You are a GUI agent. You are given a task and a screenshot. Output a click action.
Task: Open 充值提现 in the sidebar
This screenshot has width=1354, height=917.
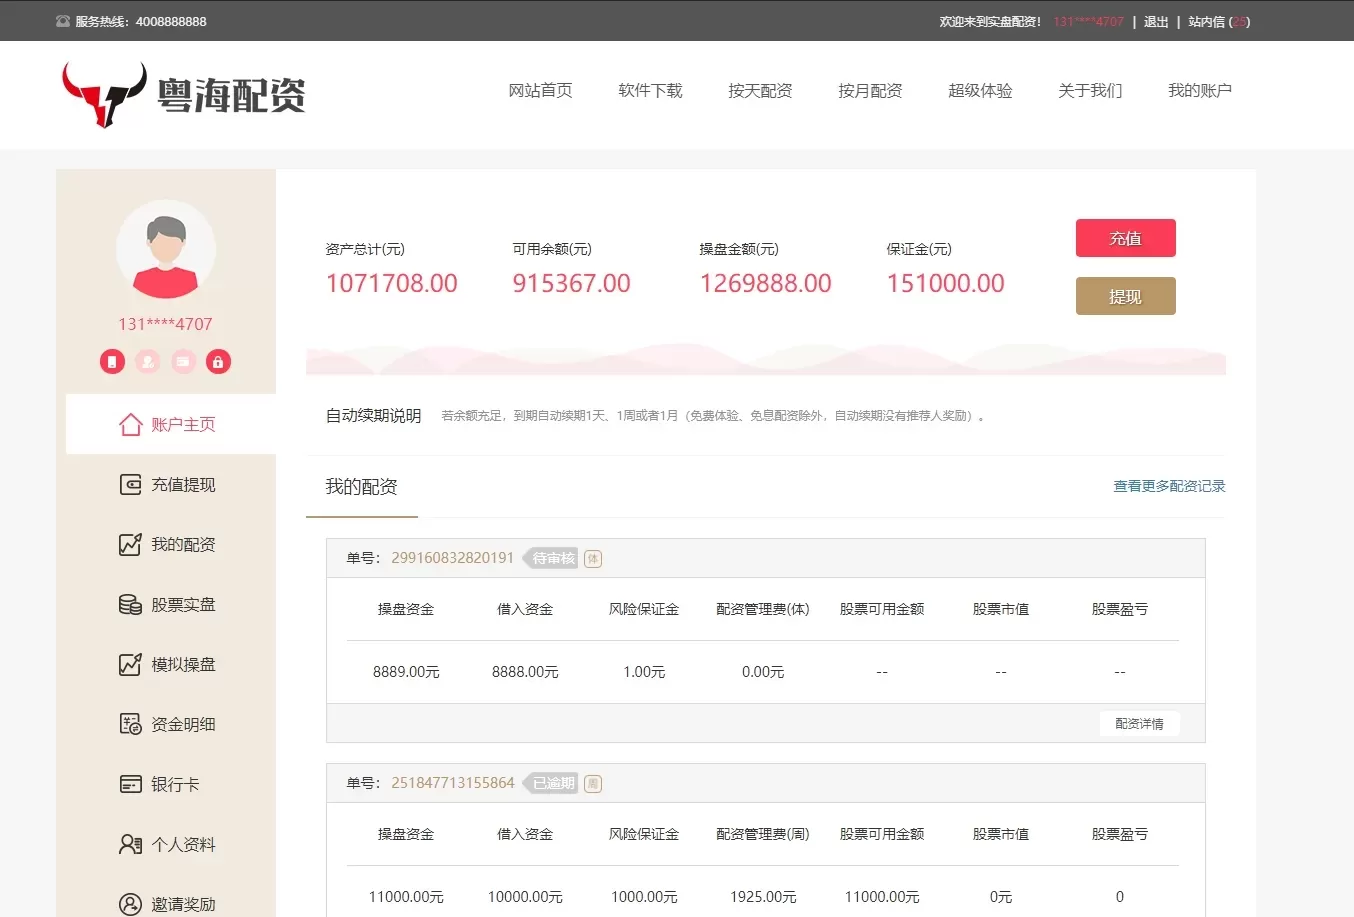point(168,484)
